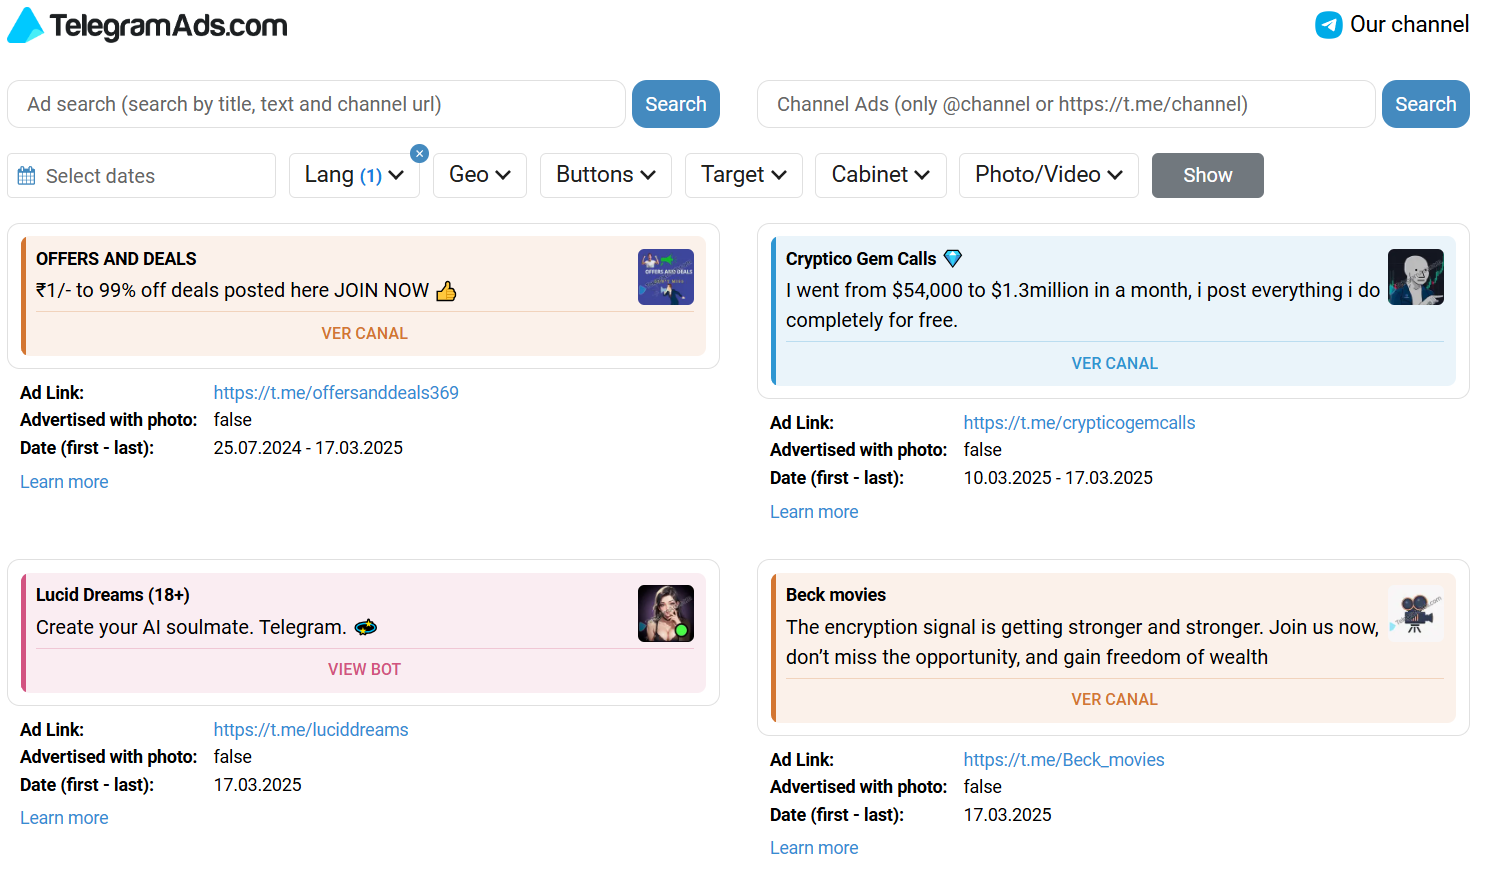This screenshot has height=889, width=1510.
Task: Expand the Lang dropdown filter
Action: [x=354, y=175]
